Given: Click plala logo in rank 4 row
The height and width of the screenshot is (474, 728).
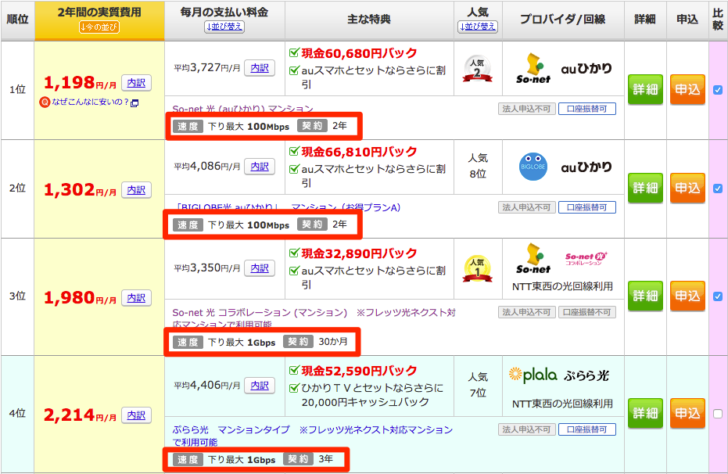Looking at the screenshot, I should pyautogui.click(x=533, y=374).
